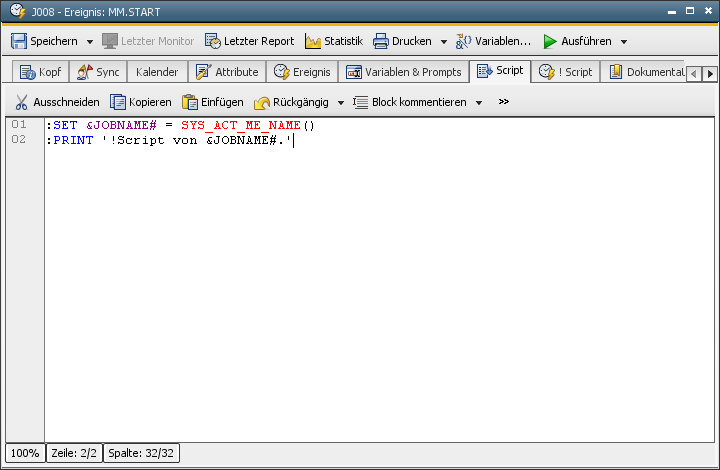Open Letzter Report
Screen dimensions: 720x470
click(249, 41)
